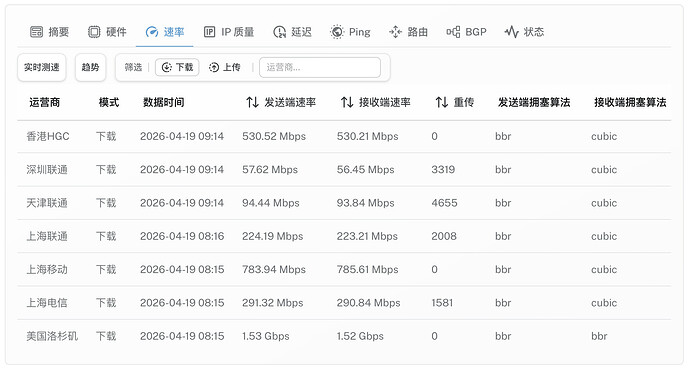This screenshot has width=690, height=369.
Task: Click the 783.94 Mbps send rate
Action: (274, 270)
